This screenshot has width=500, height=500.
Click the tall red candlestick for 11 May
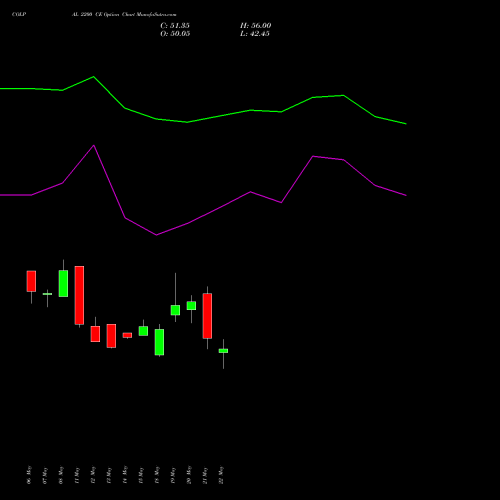79,295
